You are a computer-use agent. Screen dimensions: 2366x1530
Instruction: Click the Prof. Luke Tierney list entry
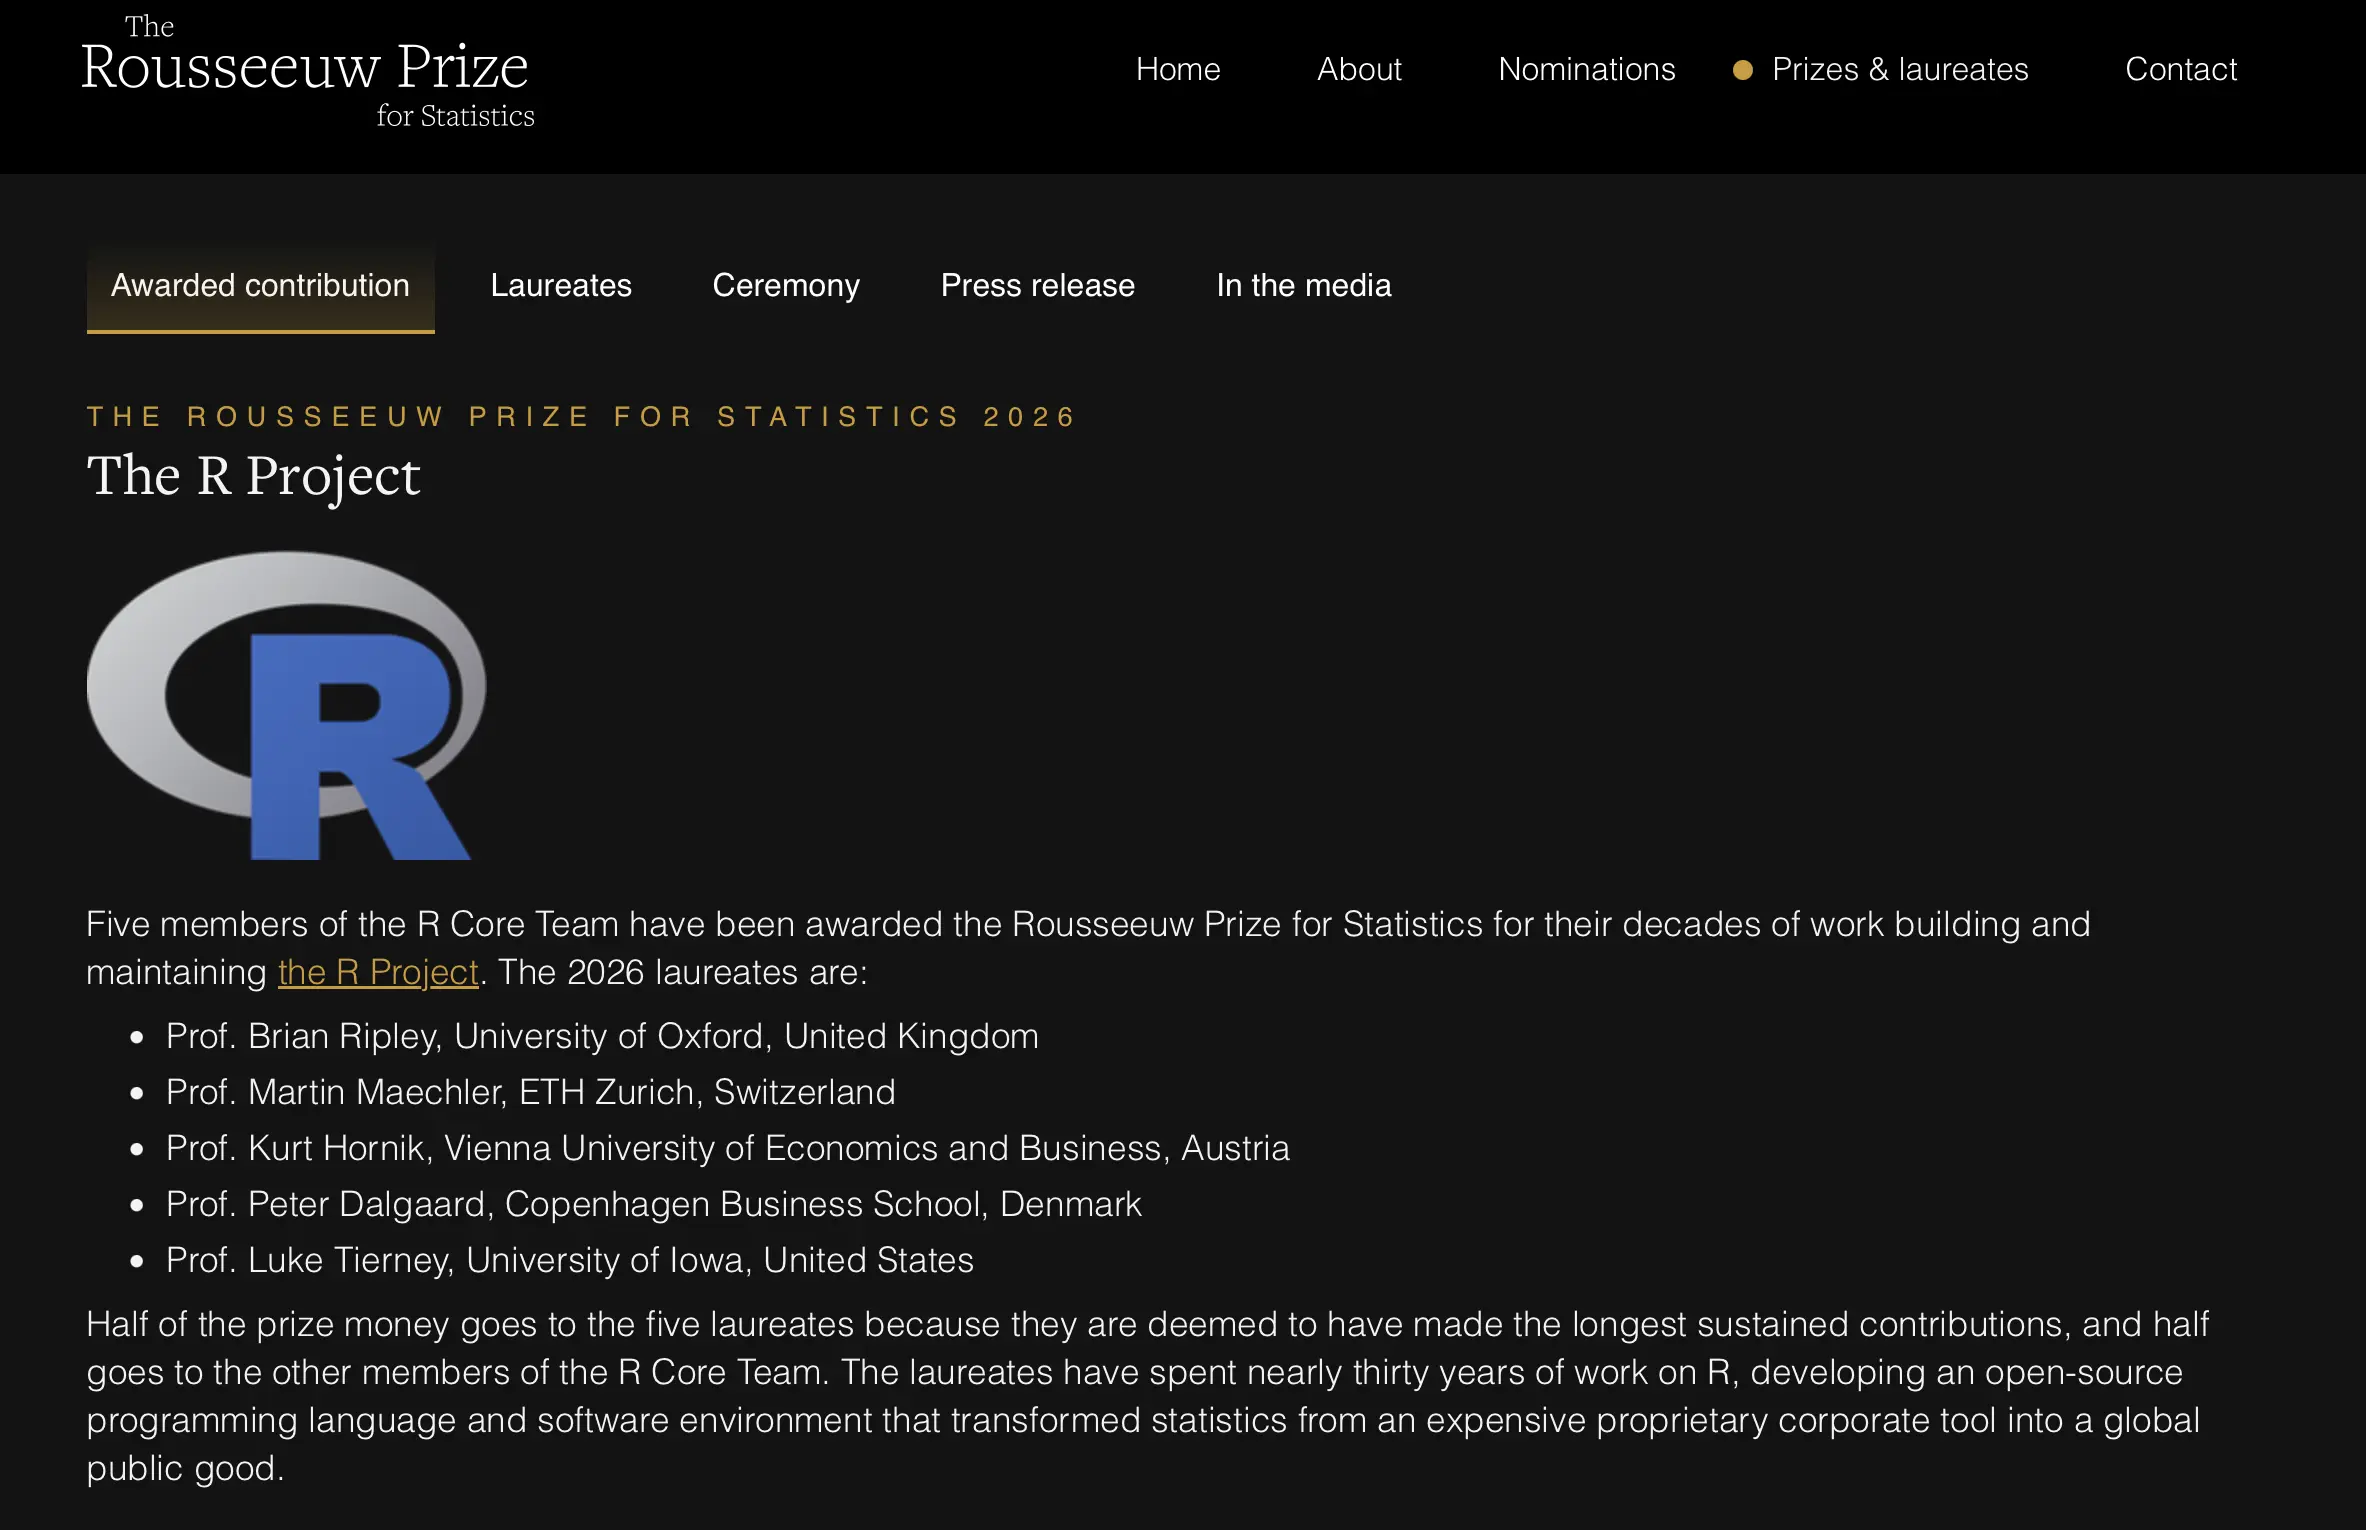click(x=570, y=1261)
